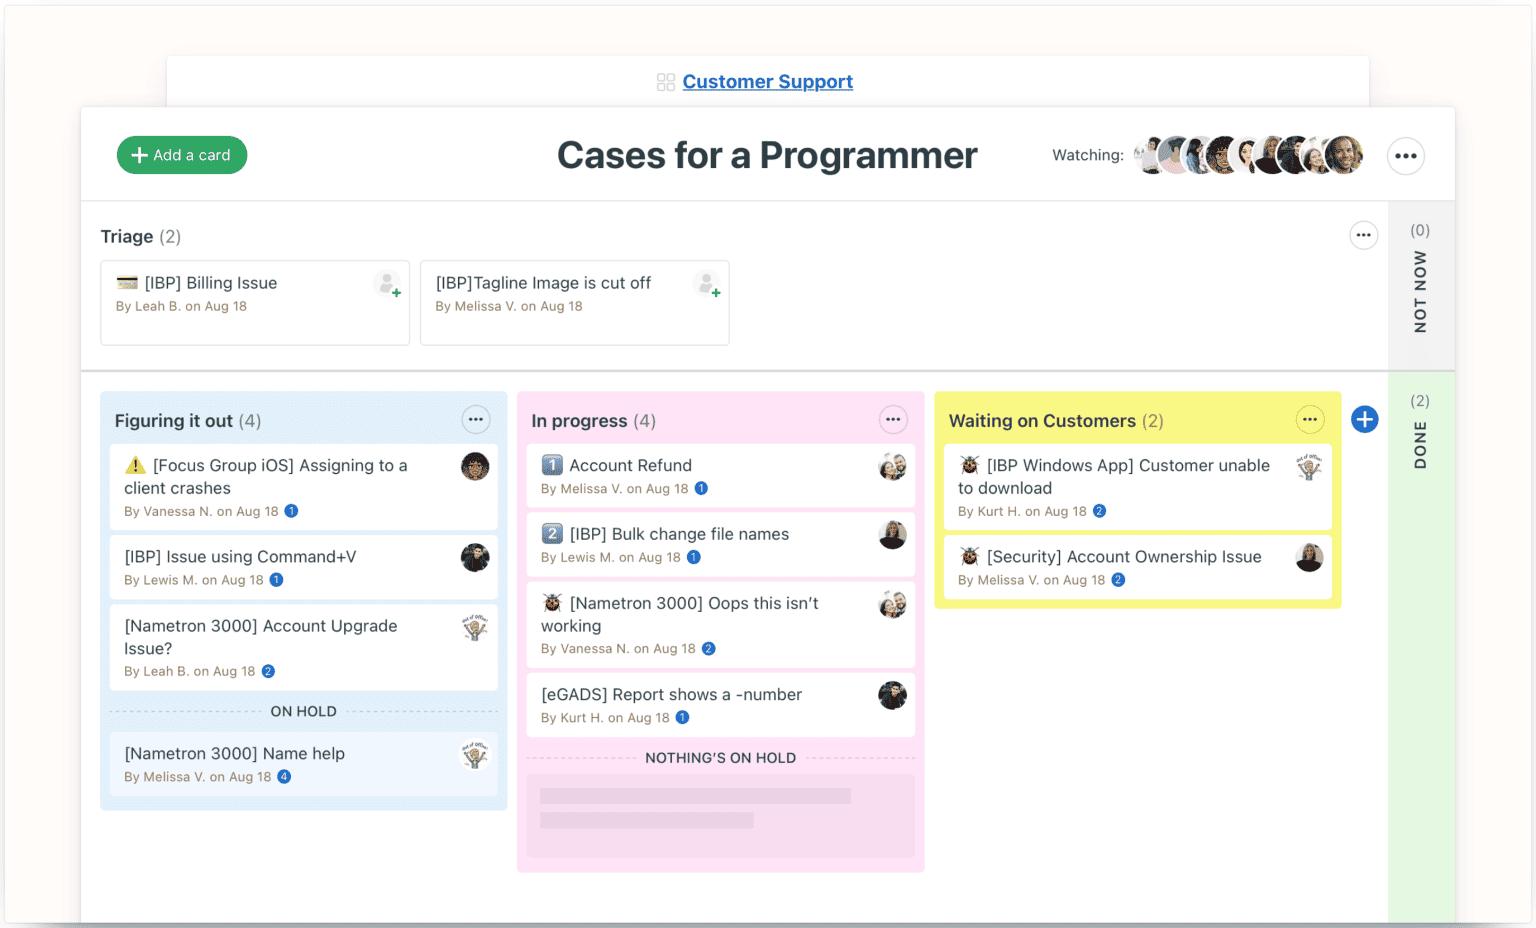Click the blue plus icon to add a column
The image size is (1536, 928).
click(x=1364, y=419)
